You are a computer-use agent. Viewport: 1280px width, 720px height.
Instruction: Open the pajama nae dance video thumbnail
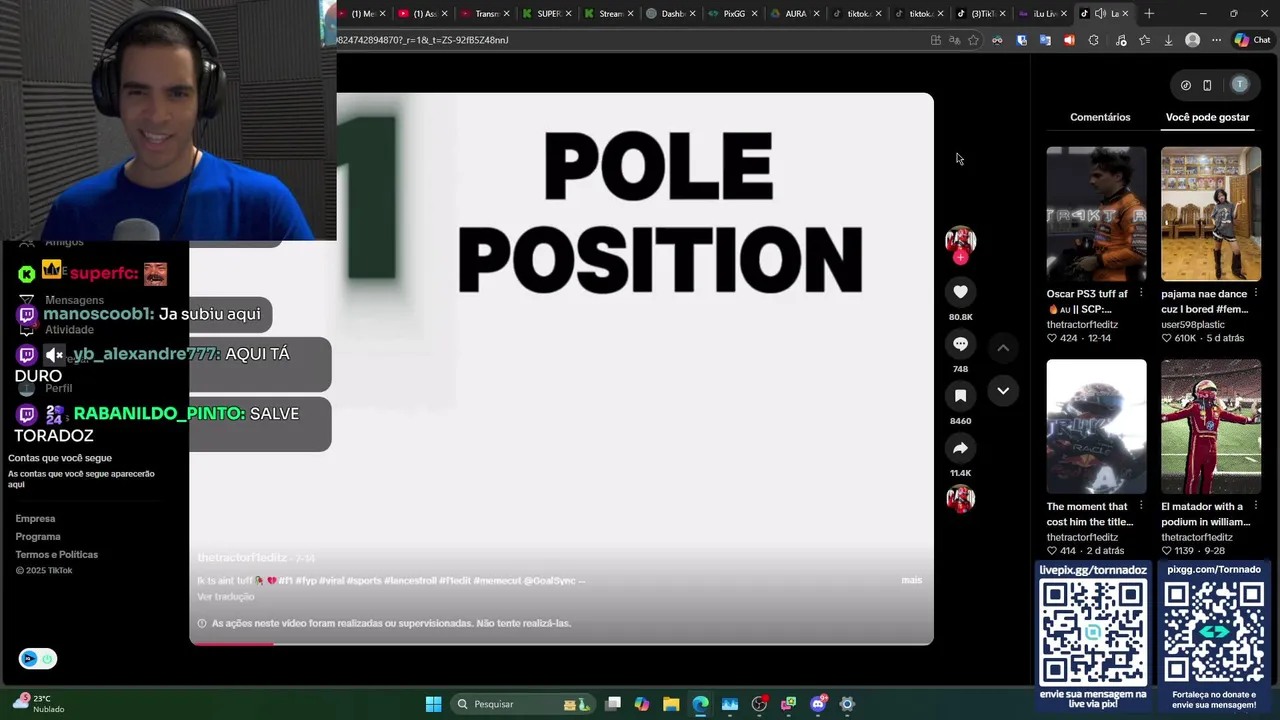[1210, 214]
